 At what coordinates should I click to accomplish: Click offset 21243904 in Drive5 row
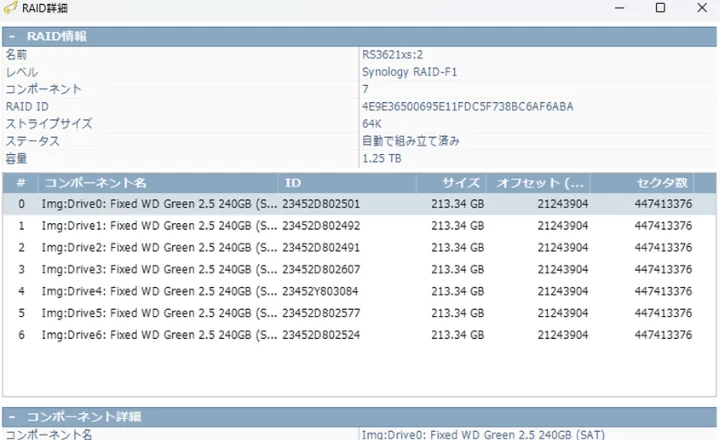(562, 313)
